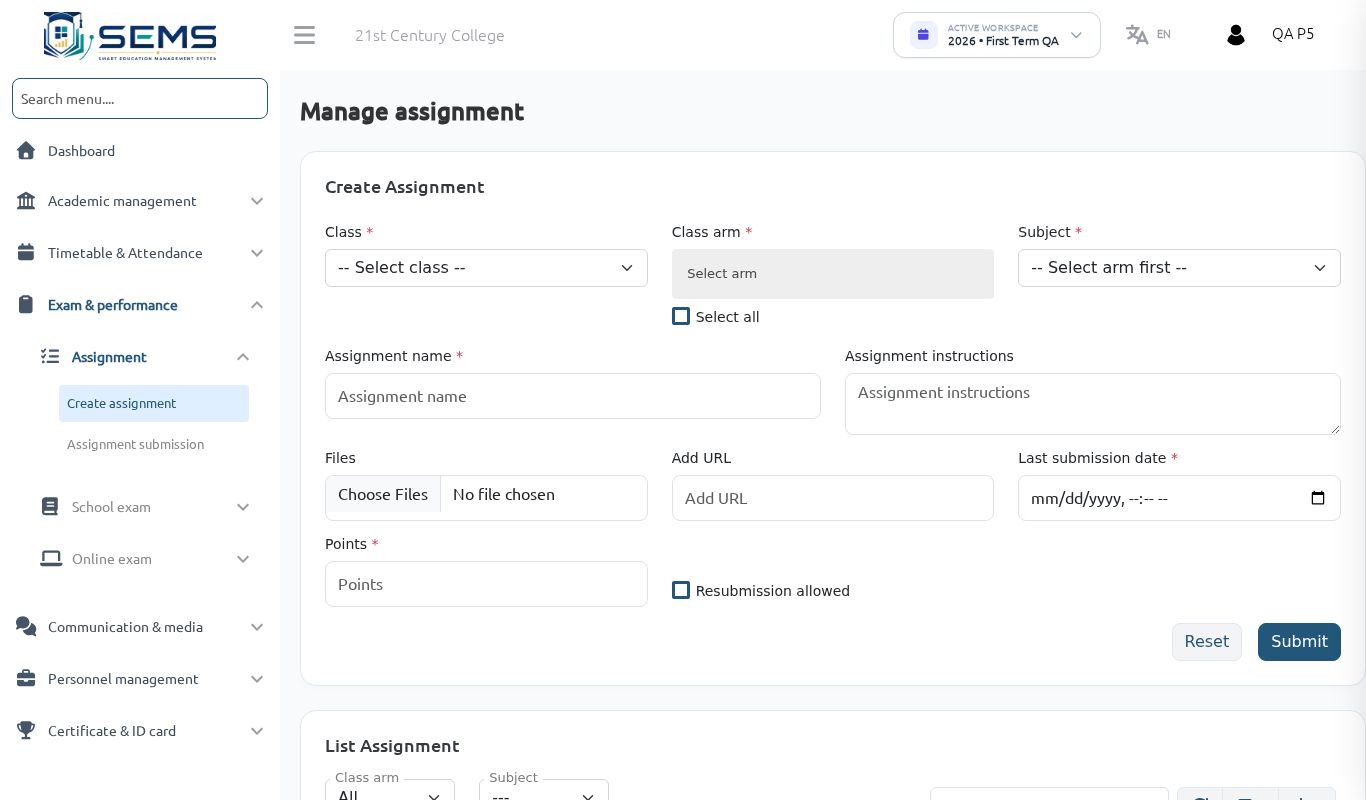Expand Communication & media chevron

(257, 627)
